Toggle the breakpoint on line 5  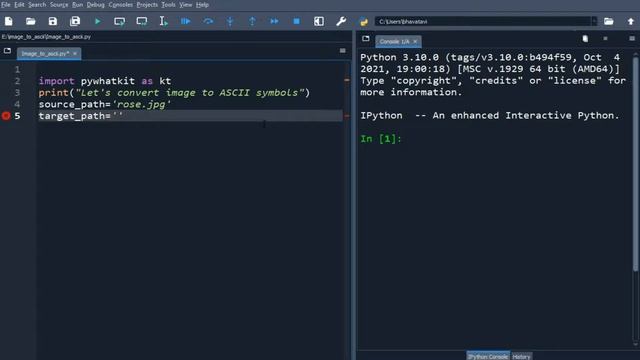pos(6,116)
